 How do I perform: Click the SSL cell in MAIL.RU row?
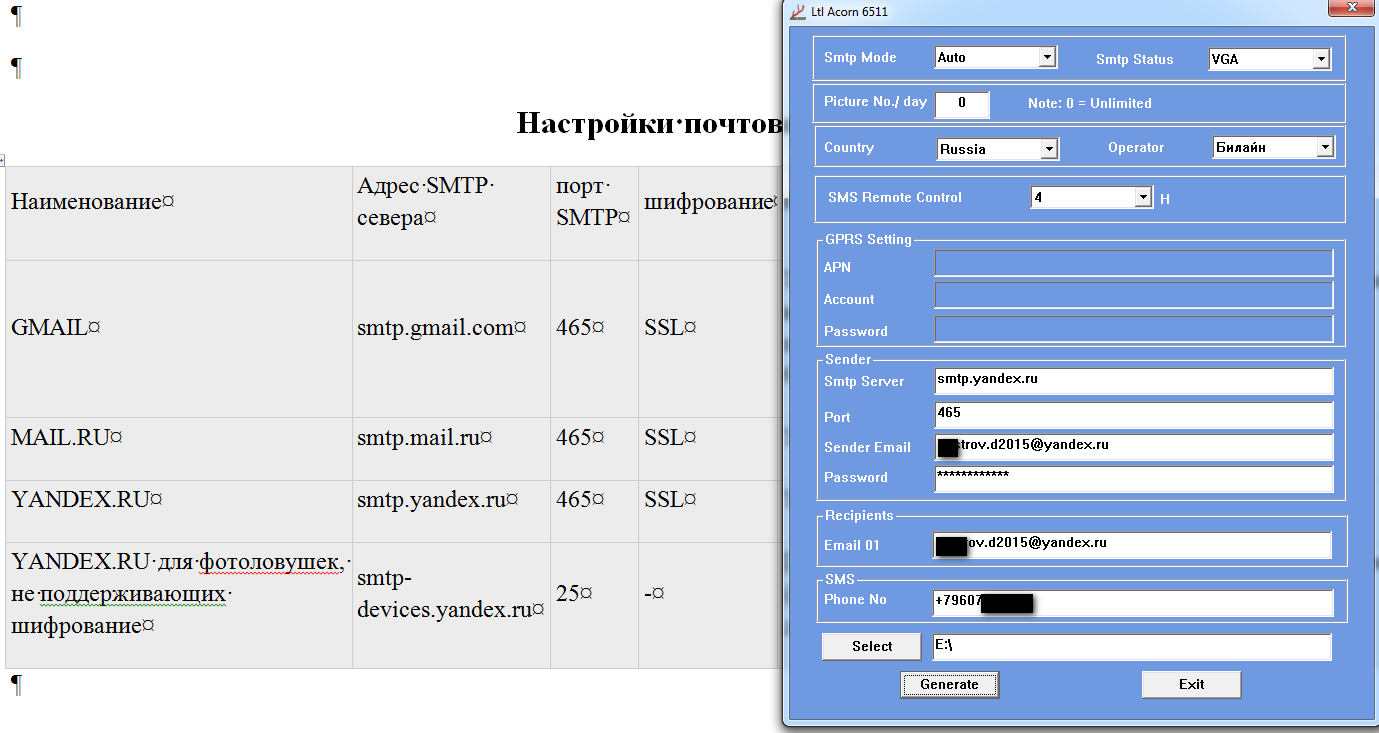tap(709, 449)
